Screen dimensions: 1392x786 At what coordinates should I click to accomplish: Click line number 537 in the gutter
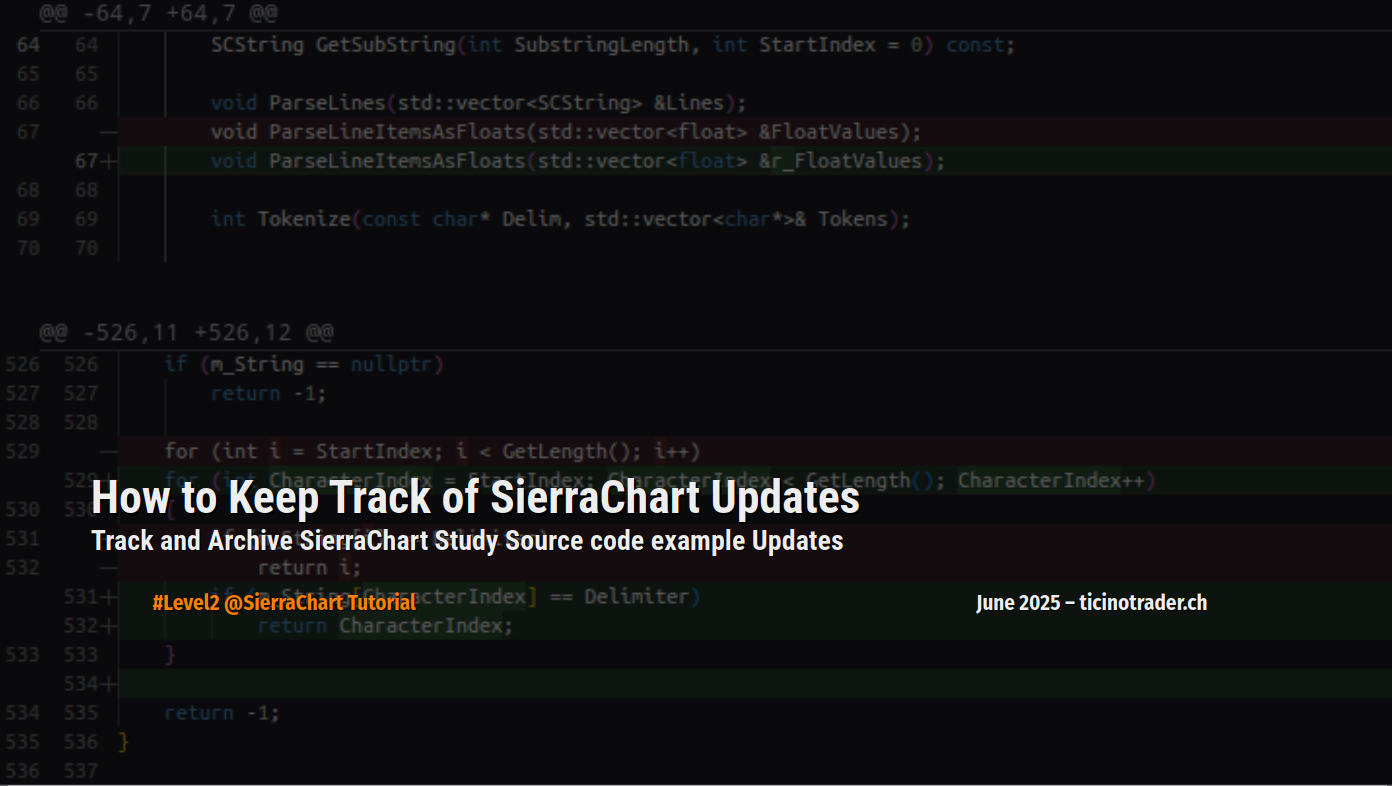[x=81, y=770]
